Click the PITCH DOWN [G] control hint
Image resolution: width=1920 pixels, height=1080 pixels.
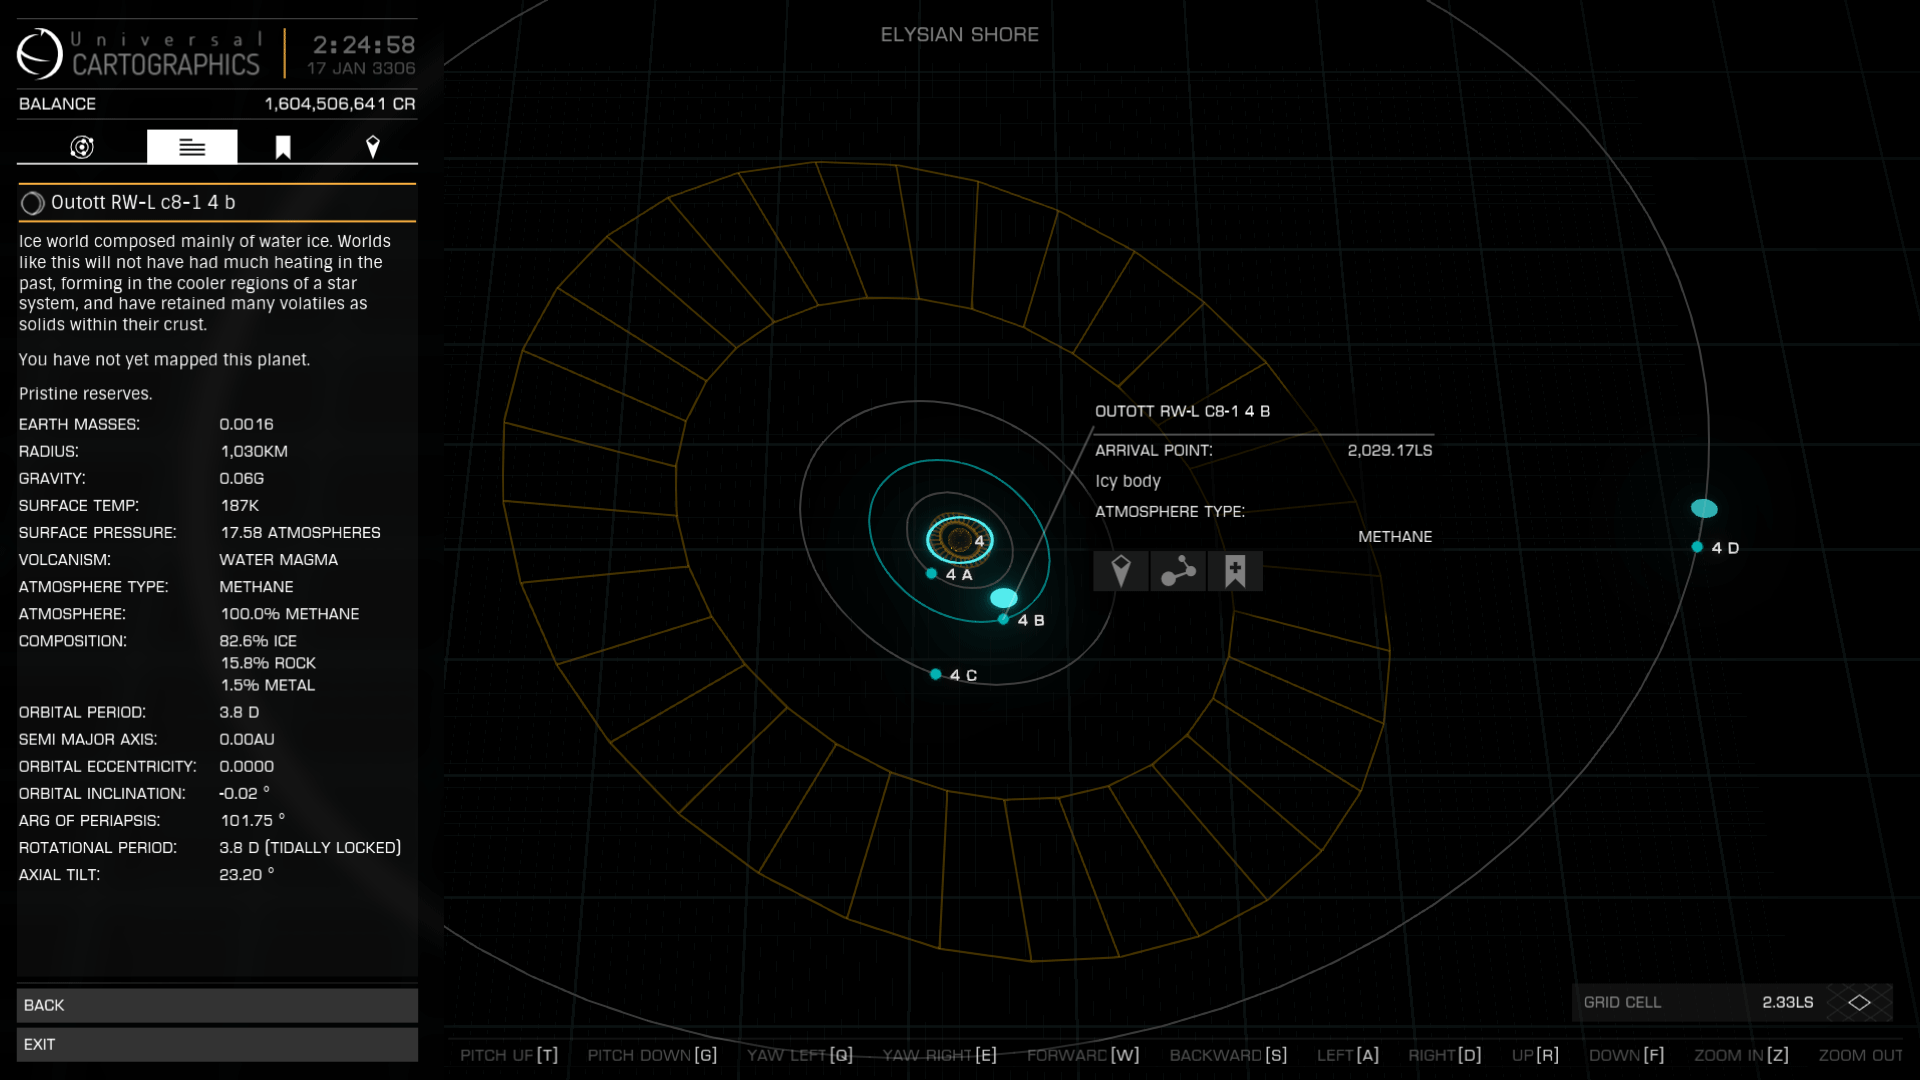point(652,1055)
